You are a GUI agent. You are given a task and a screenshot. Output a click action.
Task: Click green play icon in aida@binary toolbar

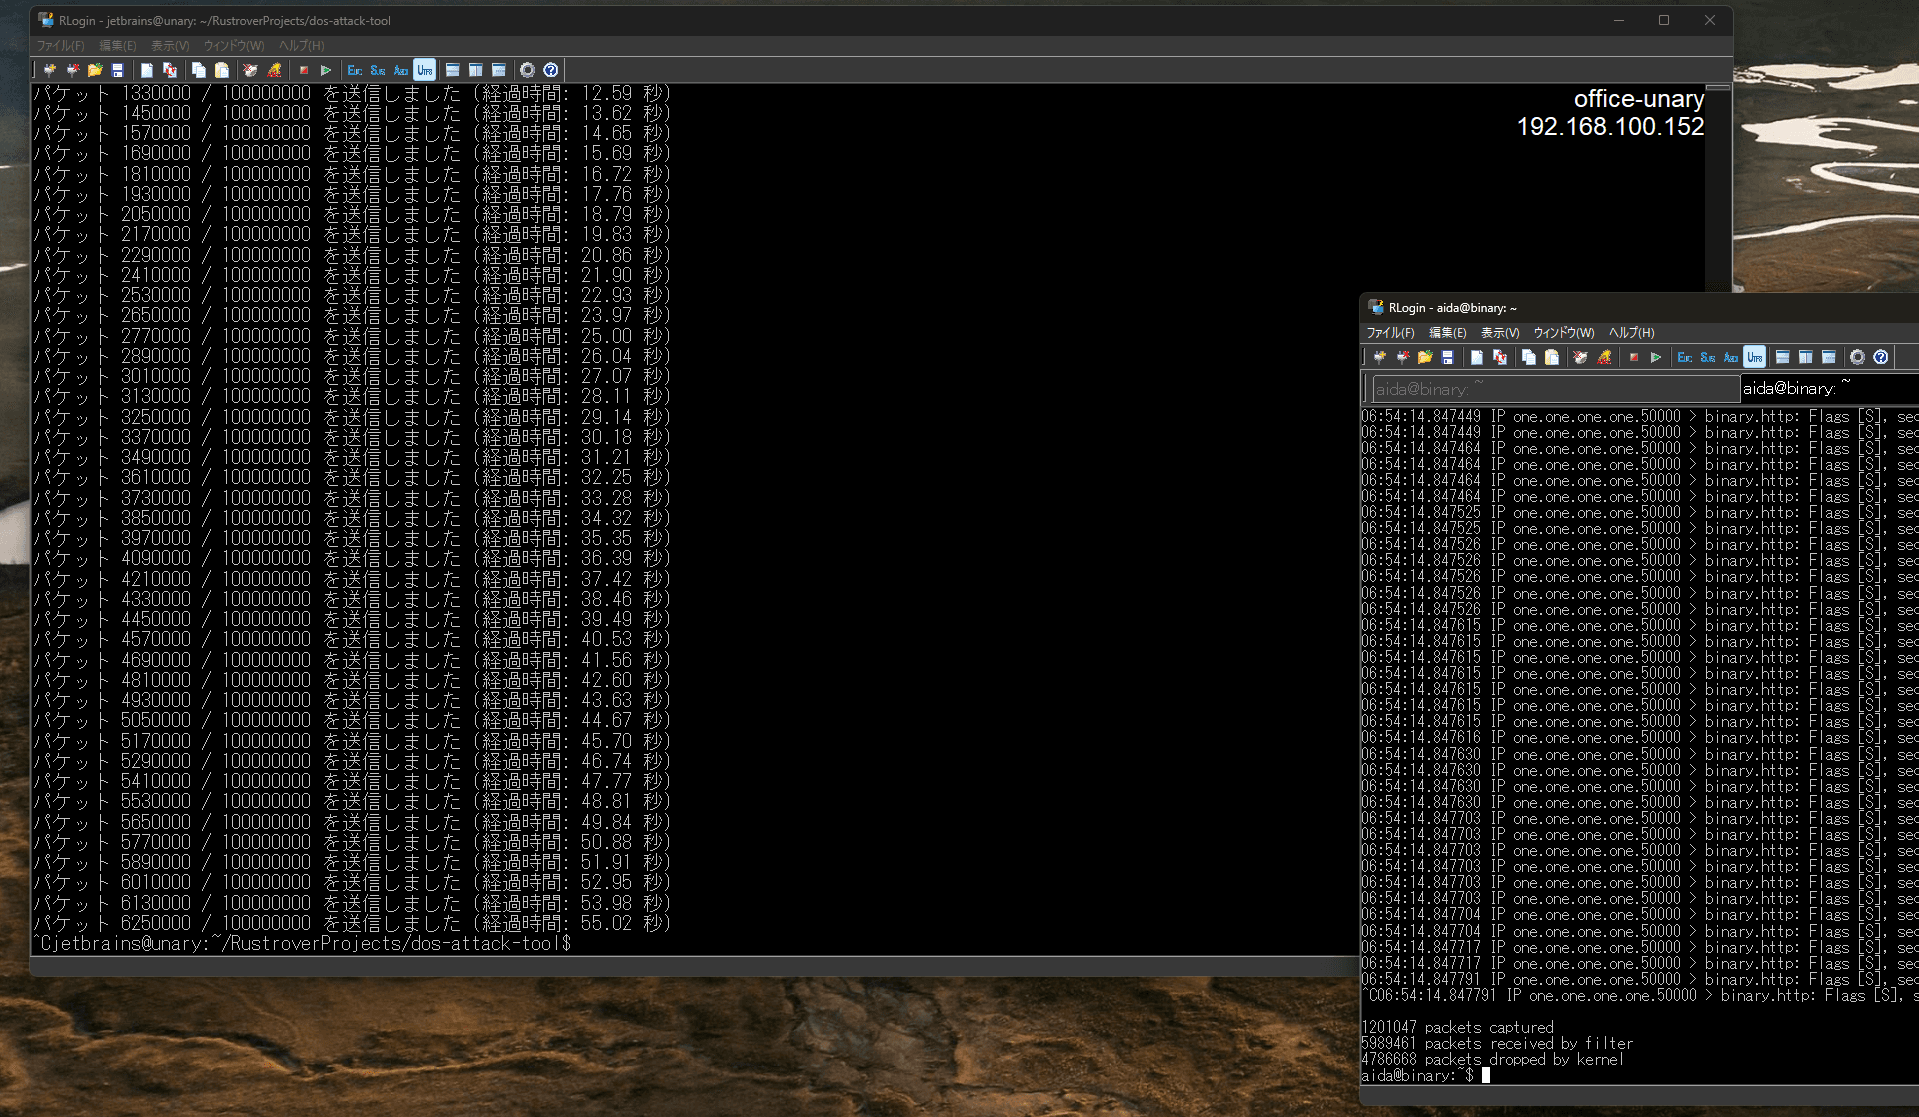tap(1656, 357)
